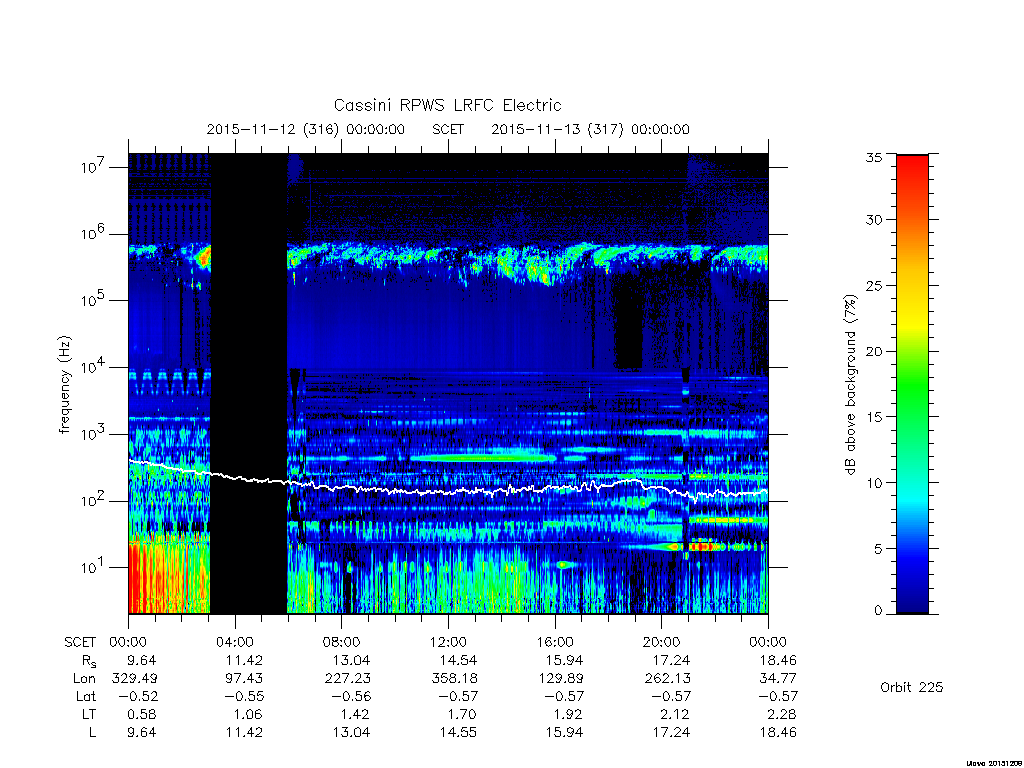Screen dimensions: 1024x768
Task: Click the 08:00 SCET time tick label
Action: [x=342, y=642]
